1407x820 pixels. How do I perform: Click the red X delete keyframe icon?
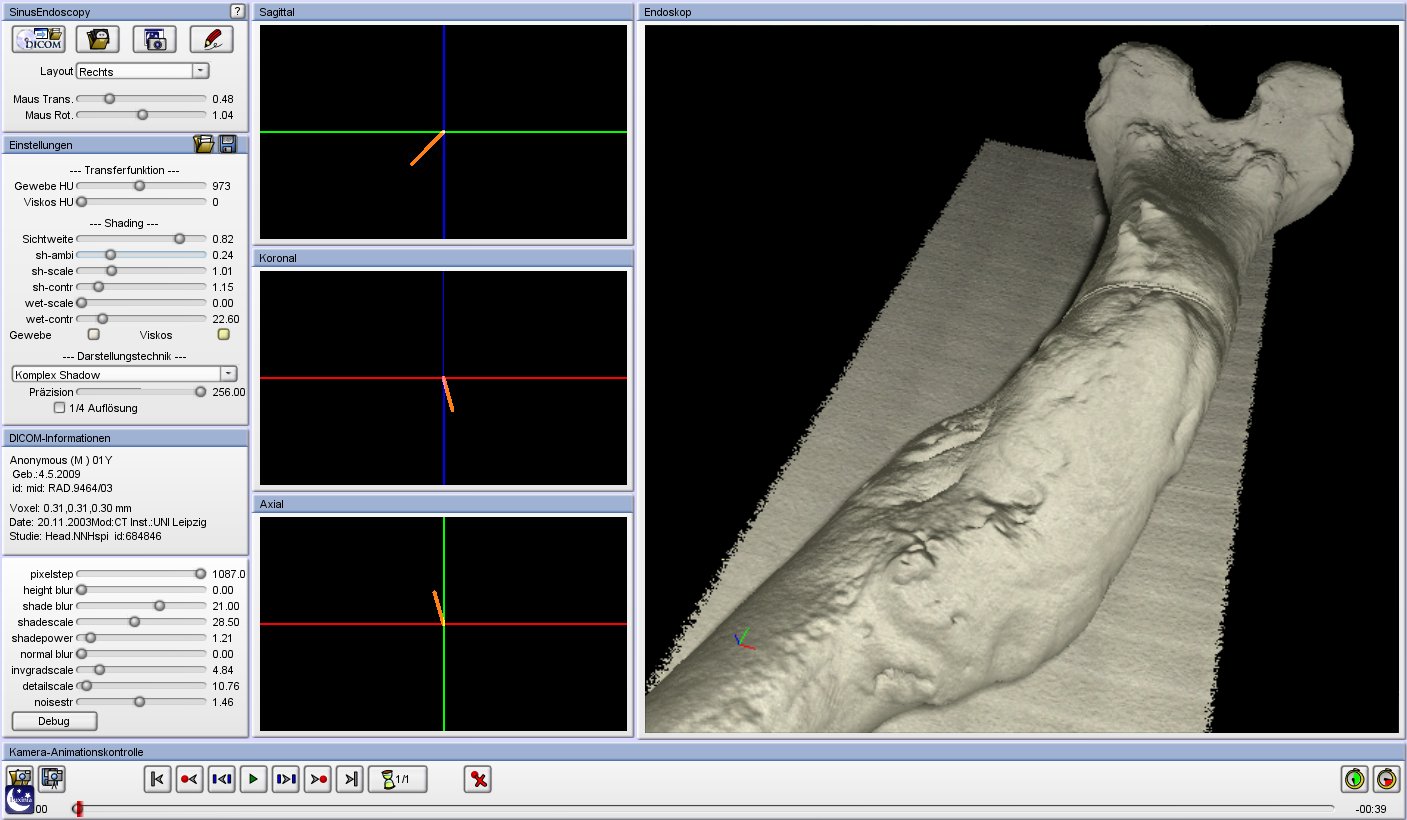478,779
